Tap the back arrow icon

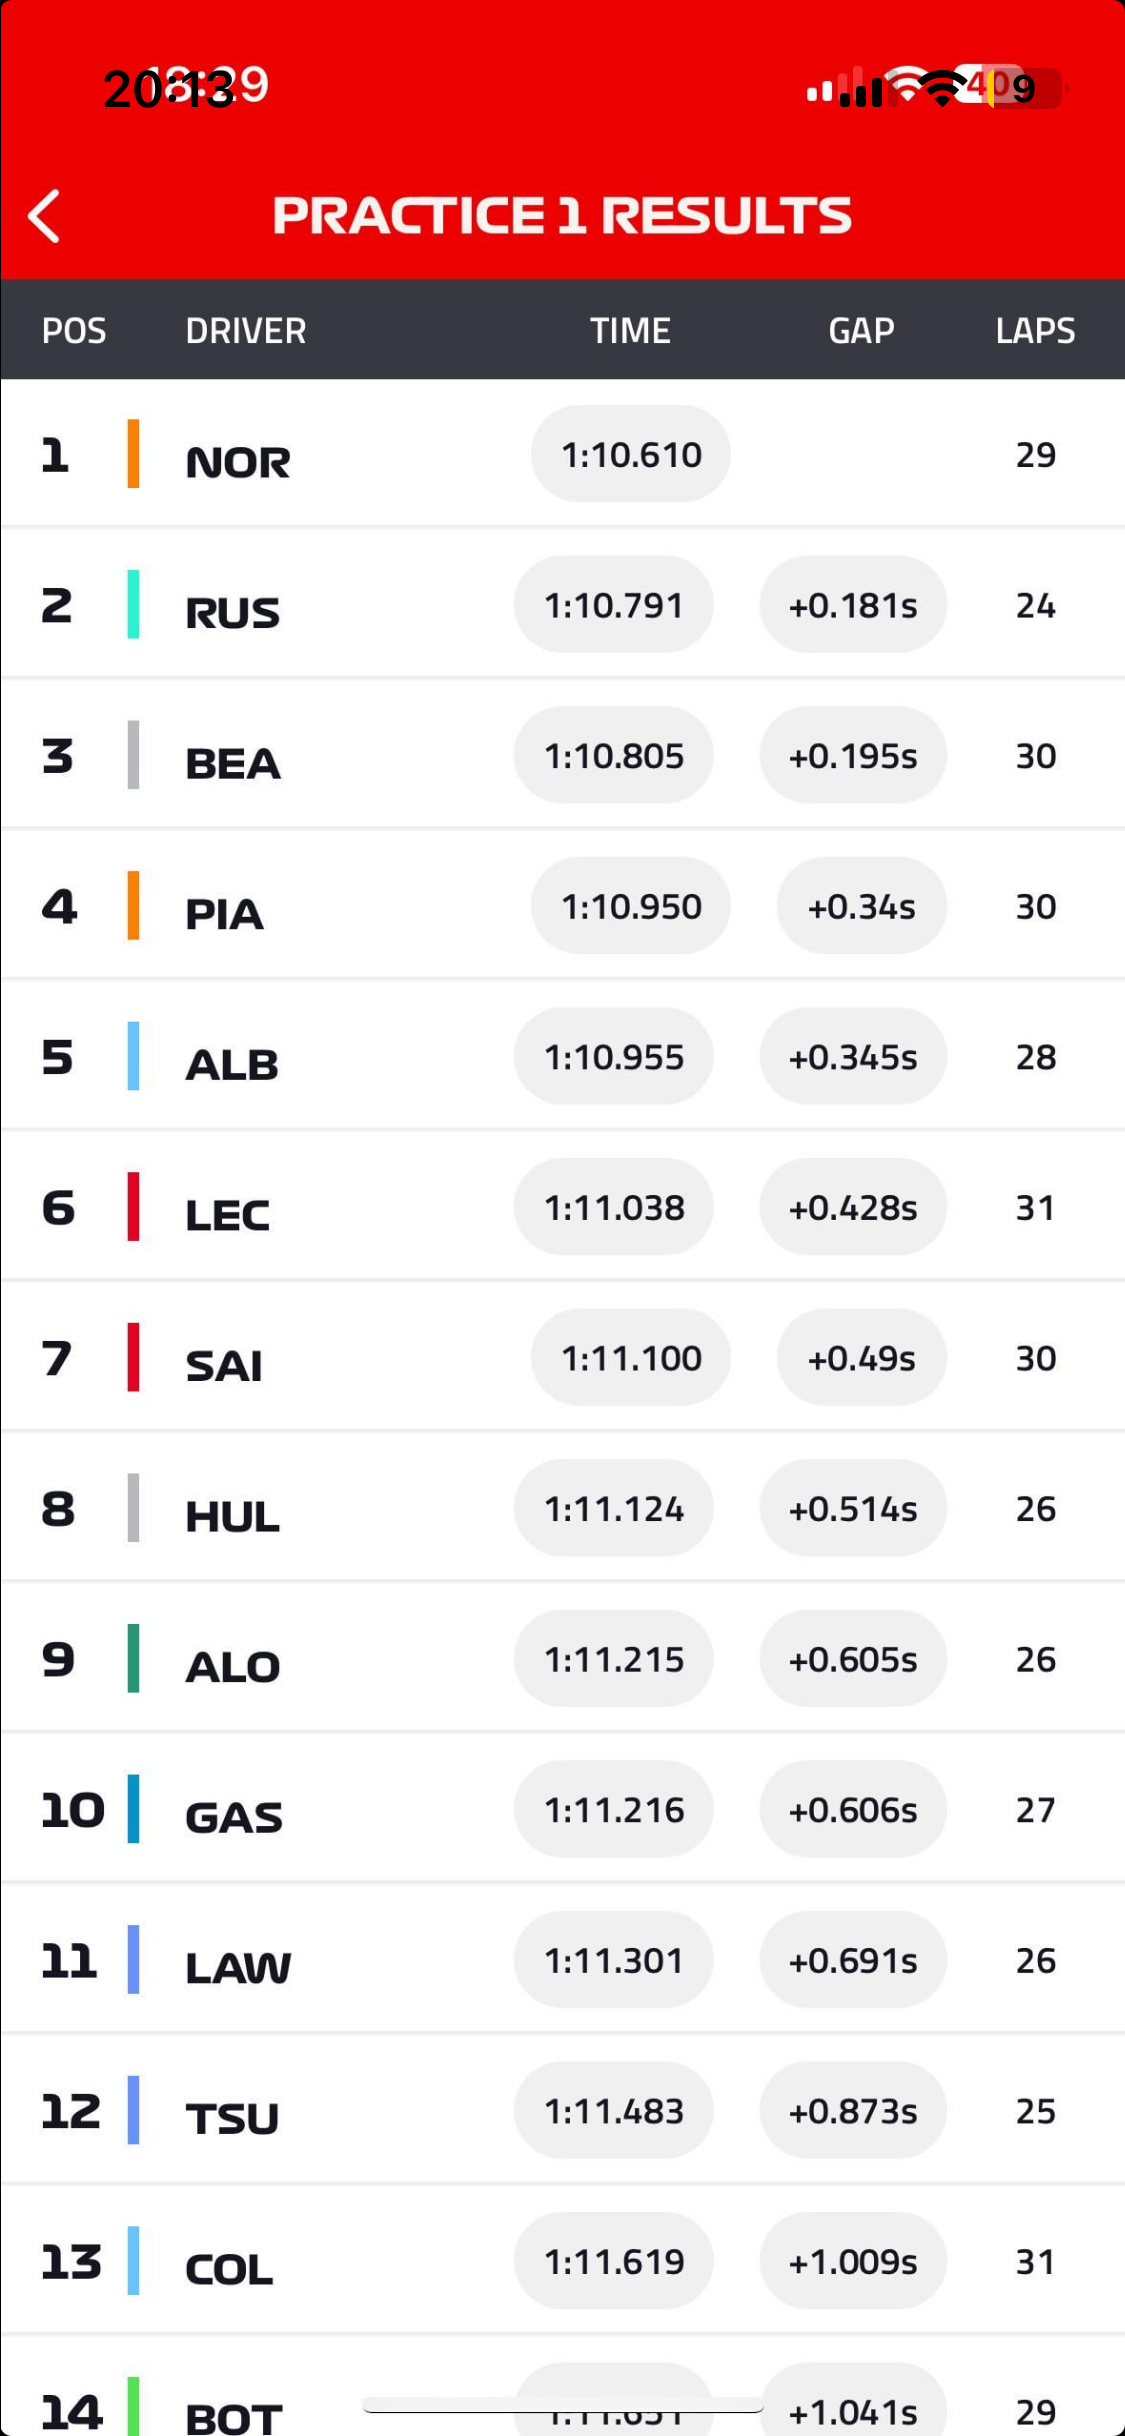click(44, 216)
